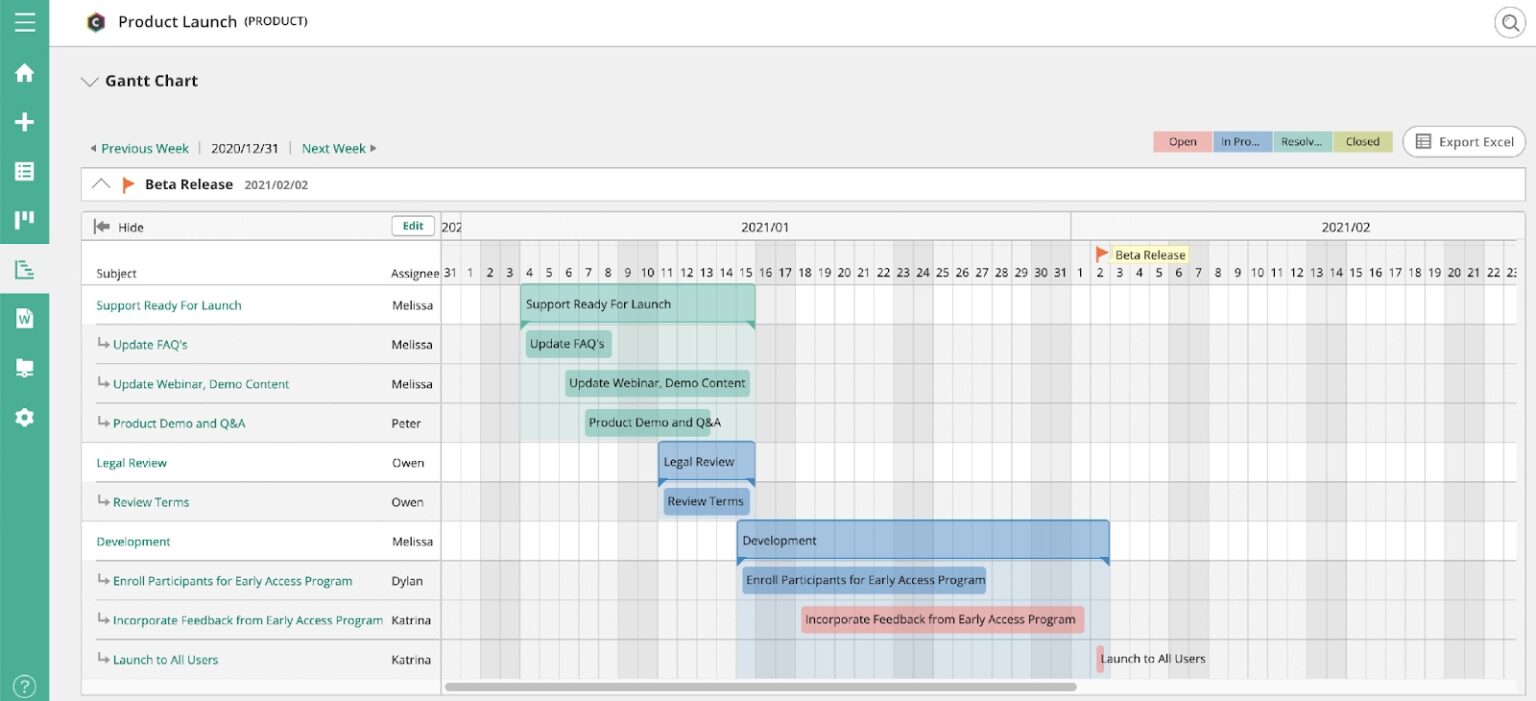Open the Development task link
The width and height of the screenshot is (1536, 701).
(133, 541)
